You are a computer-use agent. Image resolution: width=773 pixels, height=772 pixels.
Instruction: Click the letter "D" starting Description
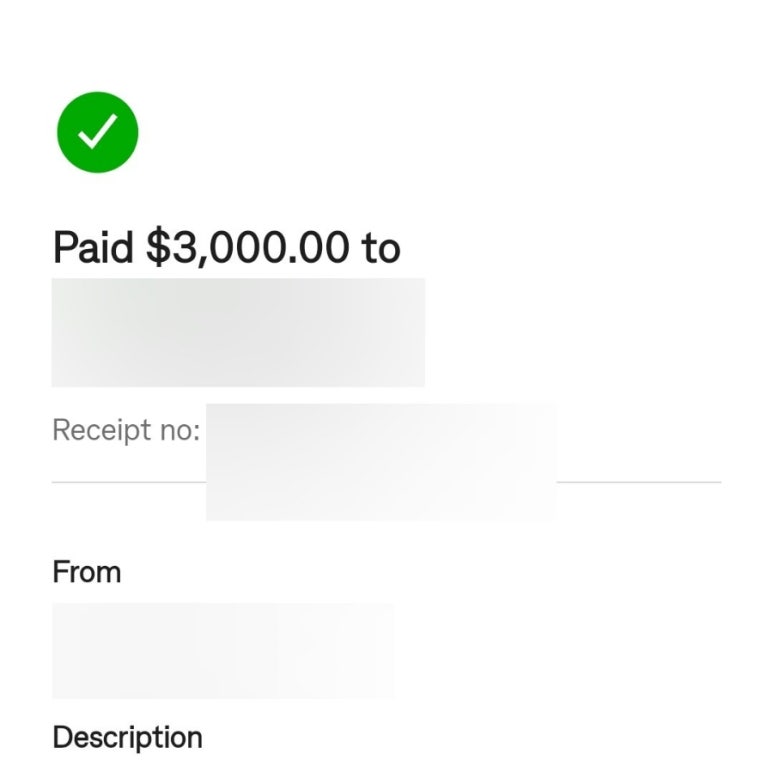point(62,737)
